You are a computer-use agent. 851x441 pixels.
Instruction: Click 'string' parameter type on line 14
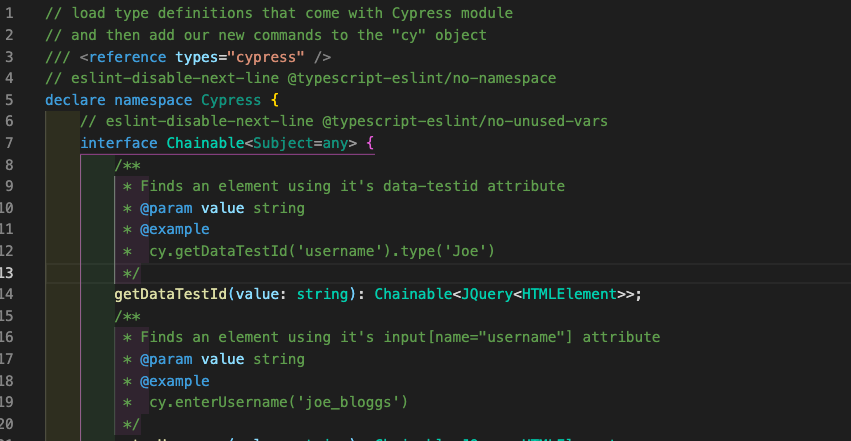point(322,294)
